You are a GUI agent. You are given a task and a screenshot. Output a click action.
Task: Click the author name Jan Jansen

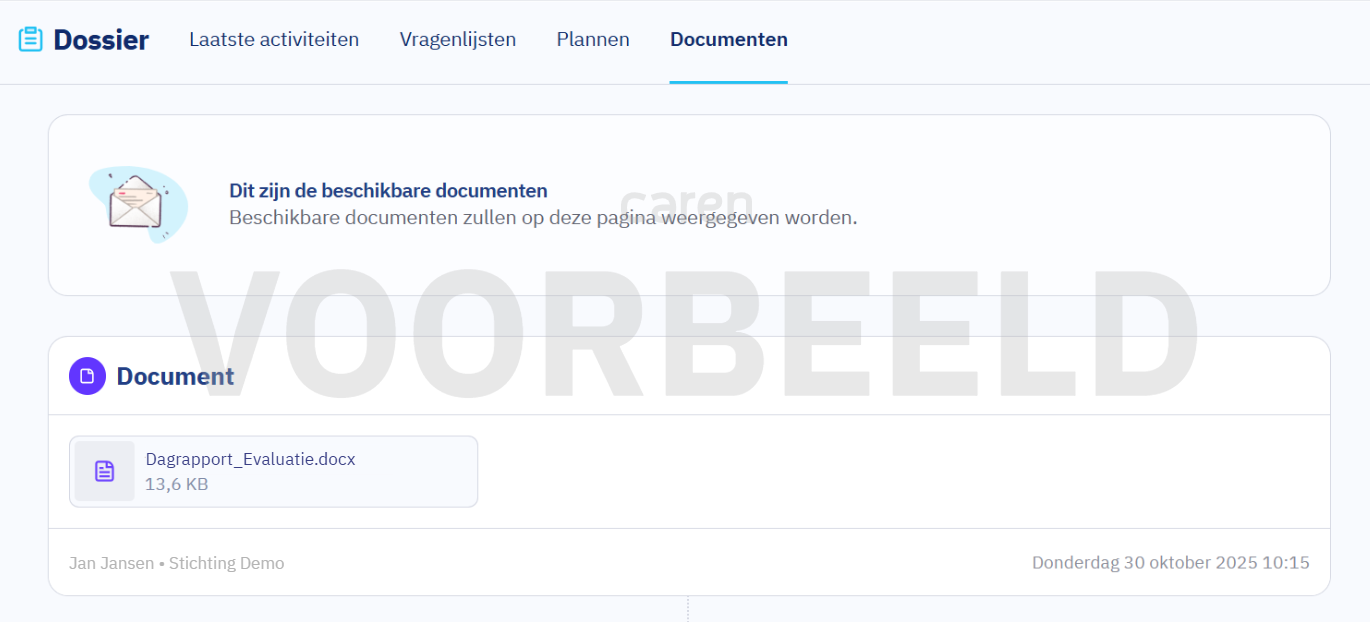(109, 563)
